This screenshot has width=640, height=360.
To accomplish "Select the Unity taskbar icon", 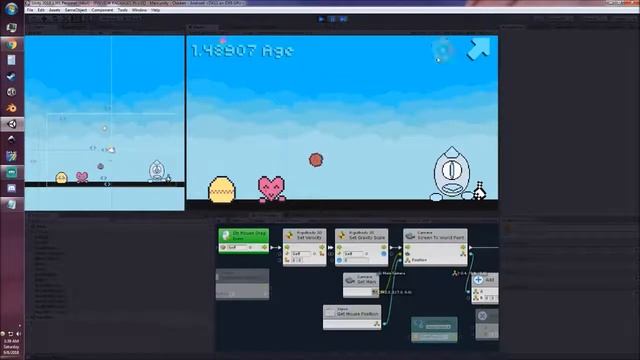I will point(11,124).
